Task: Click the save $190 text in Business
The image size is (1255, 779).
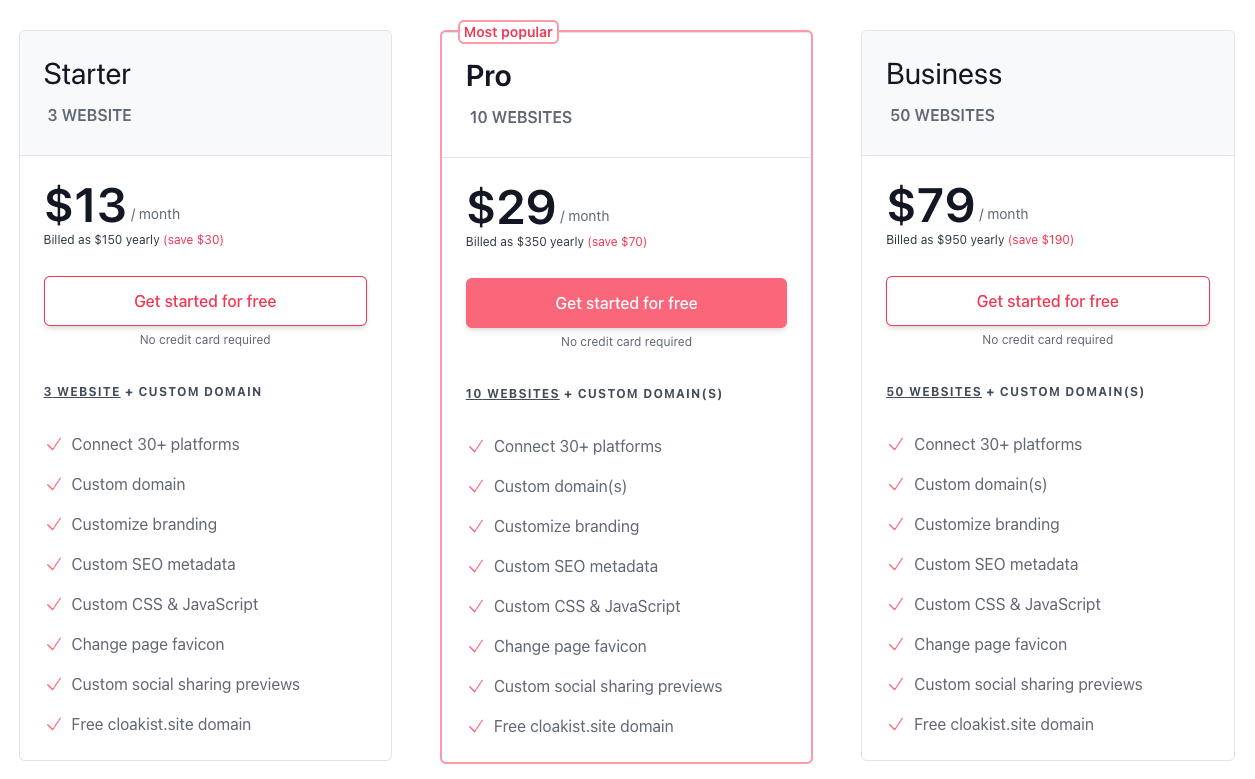Action: (1041, 240)
